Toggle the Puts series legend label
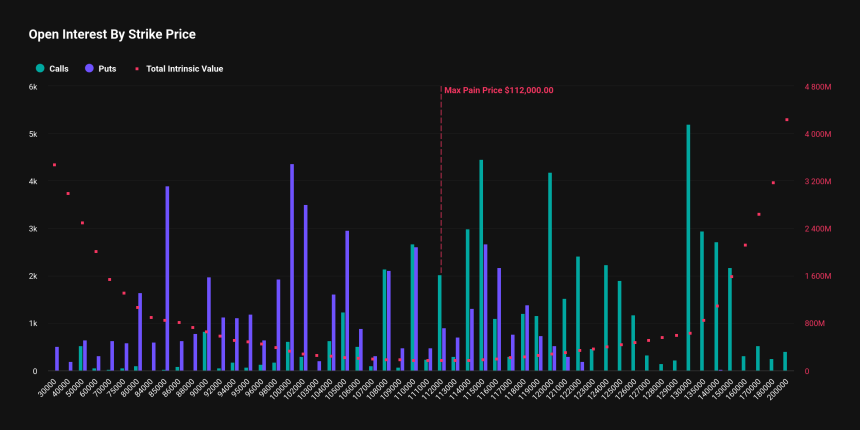The width and height of the screenshot is (860, 430). tap(106, 69)
